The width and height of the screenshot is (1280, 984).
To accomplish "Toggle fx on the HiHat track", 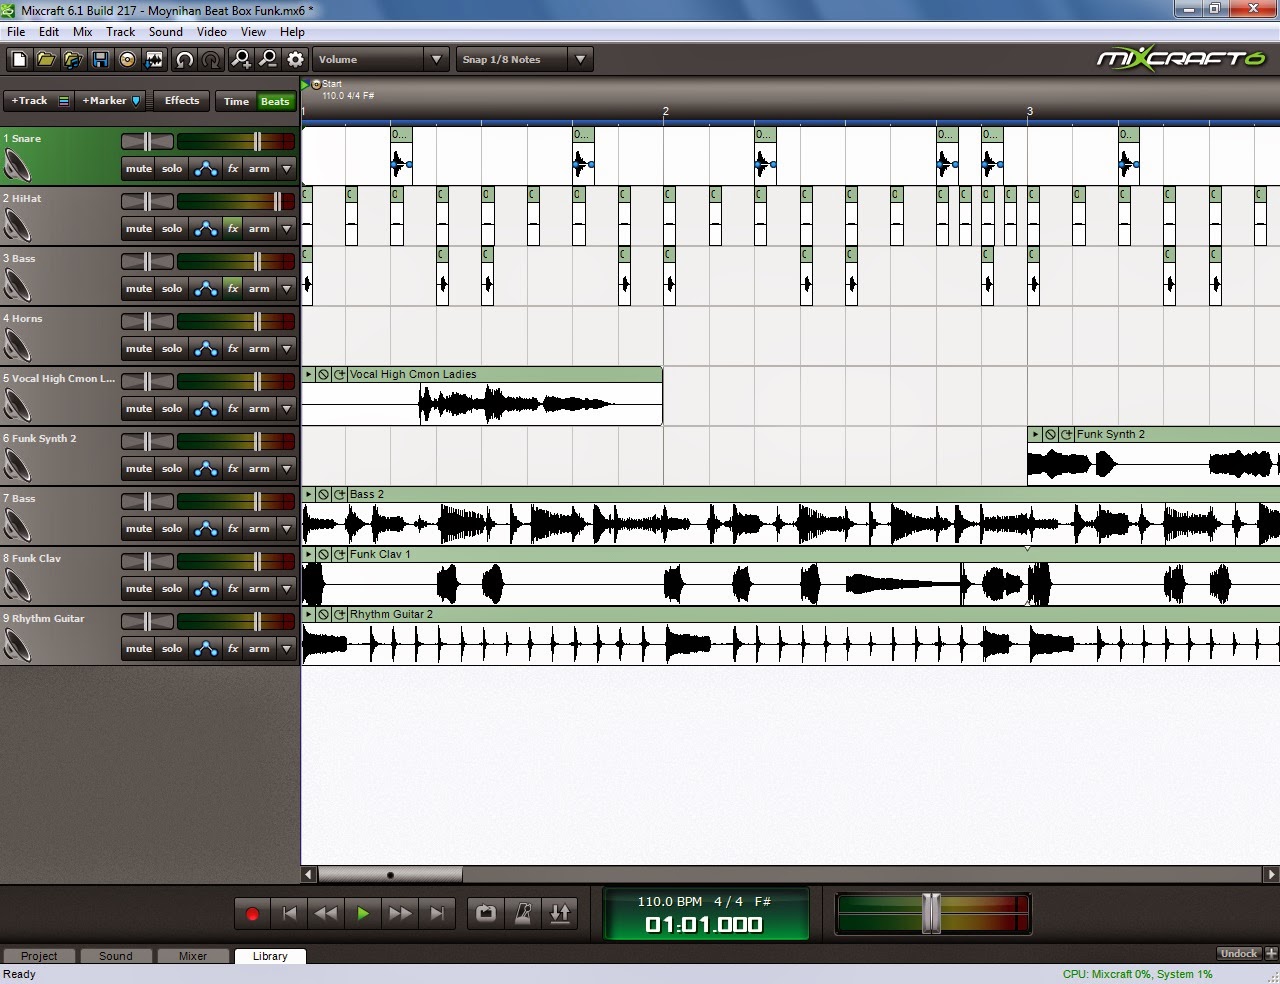I will 233,229.
